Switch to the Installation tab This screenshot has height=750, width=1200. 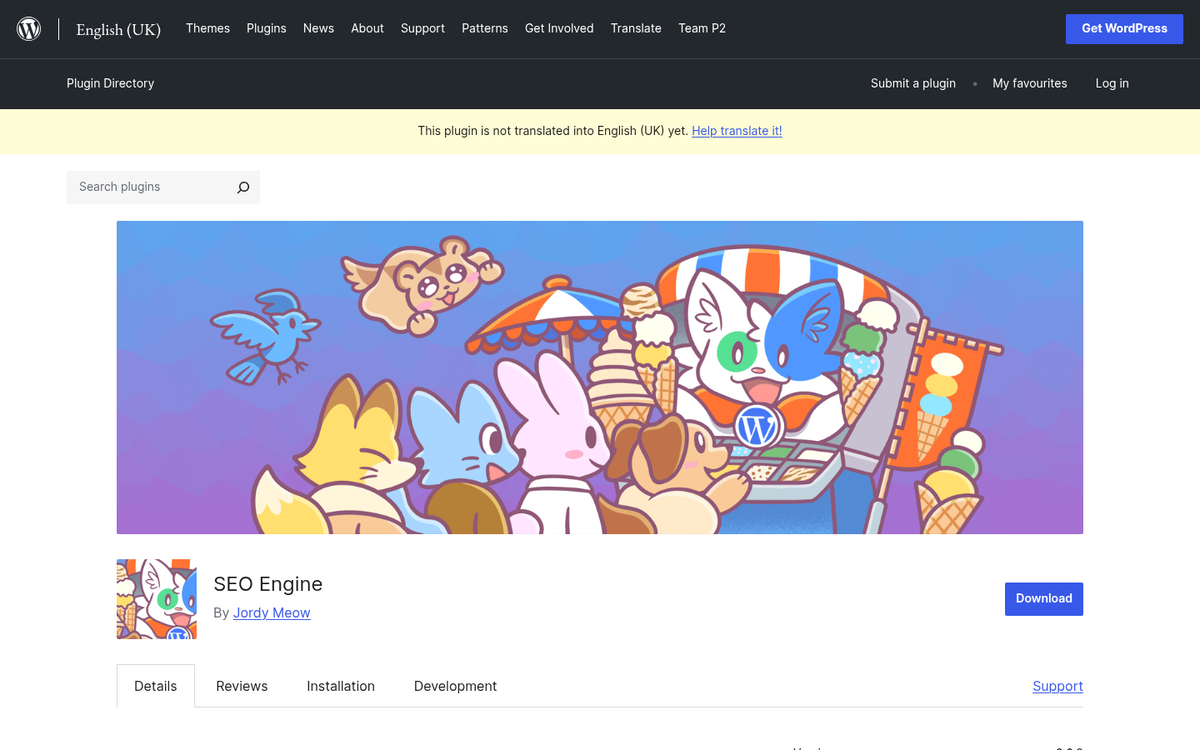[340, 686]
